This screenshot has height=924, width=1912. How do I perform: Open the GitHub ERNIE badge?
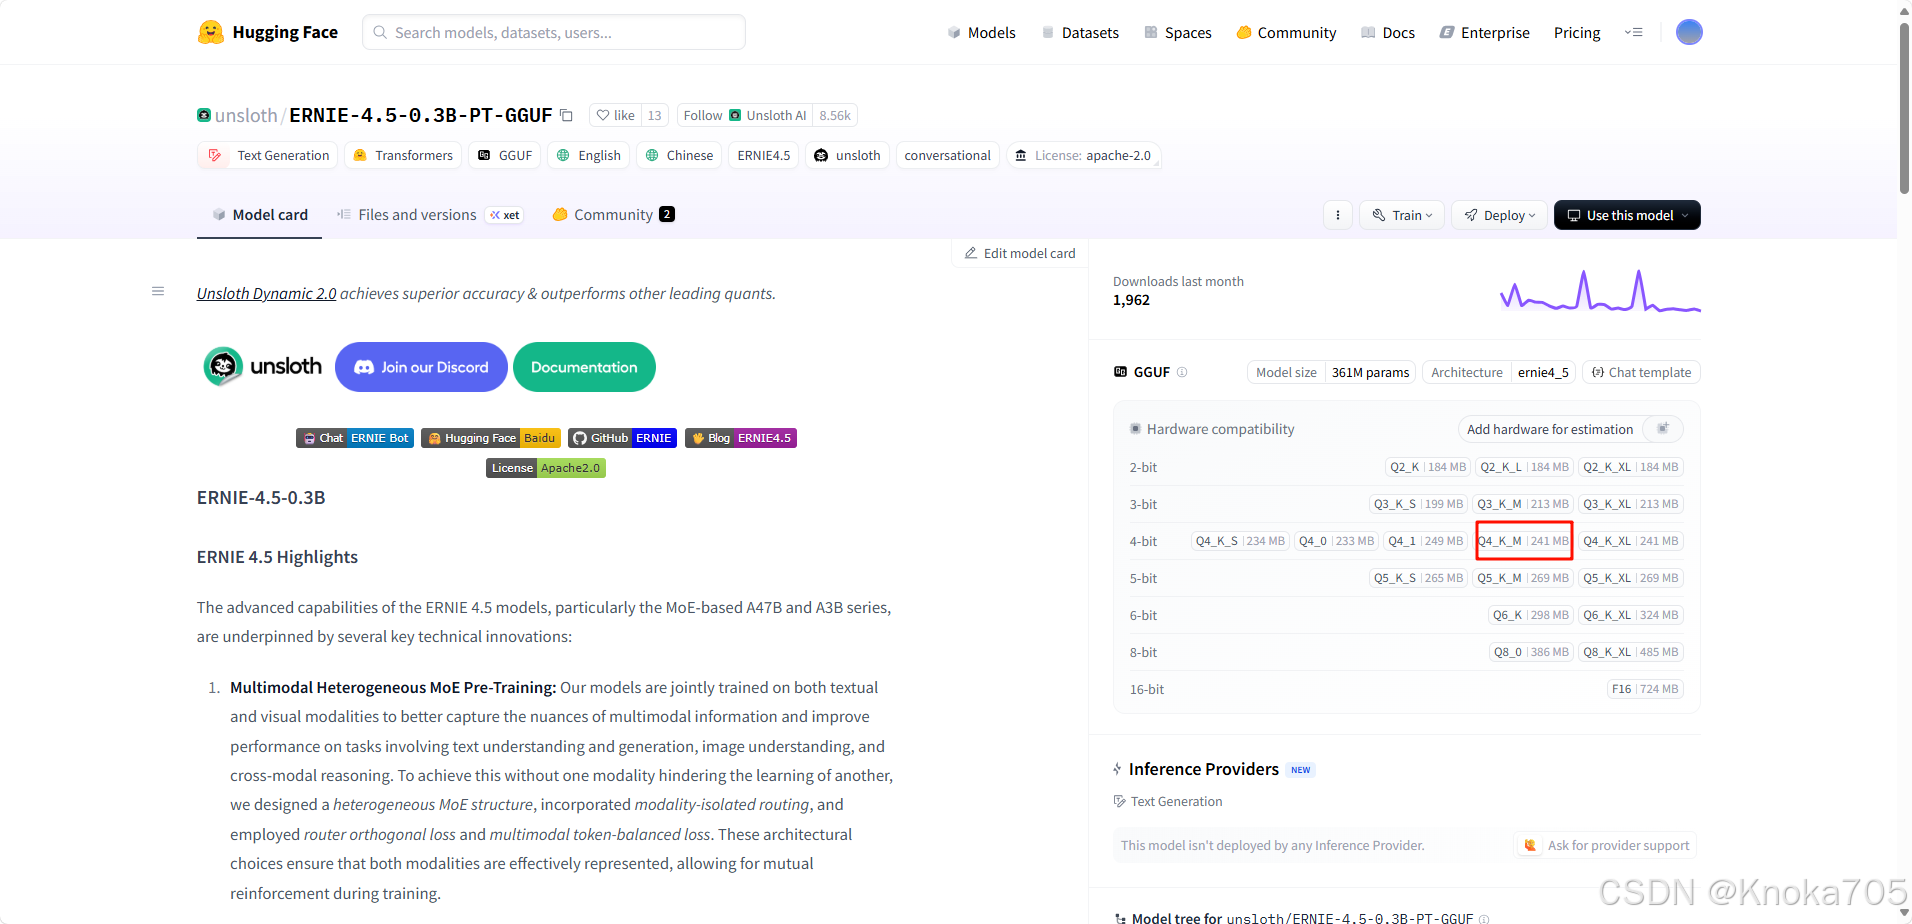623,438
